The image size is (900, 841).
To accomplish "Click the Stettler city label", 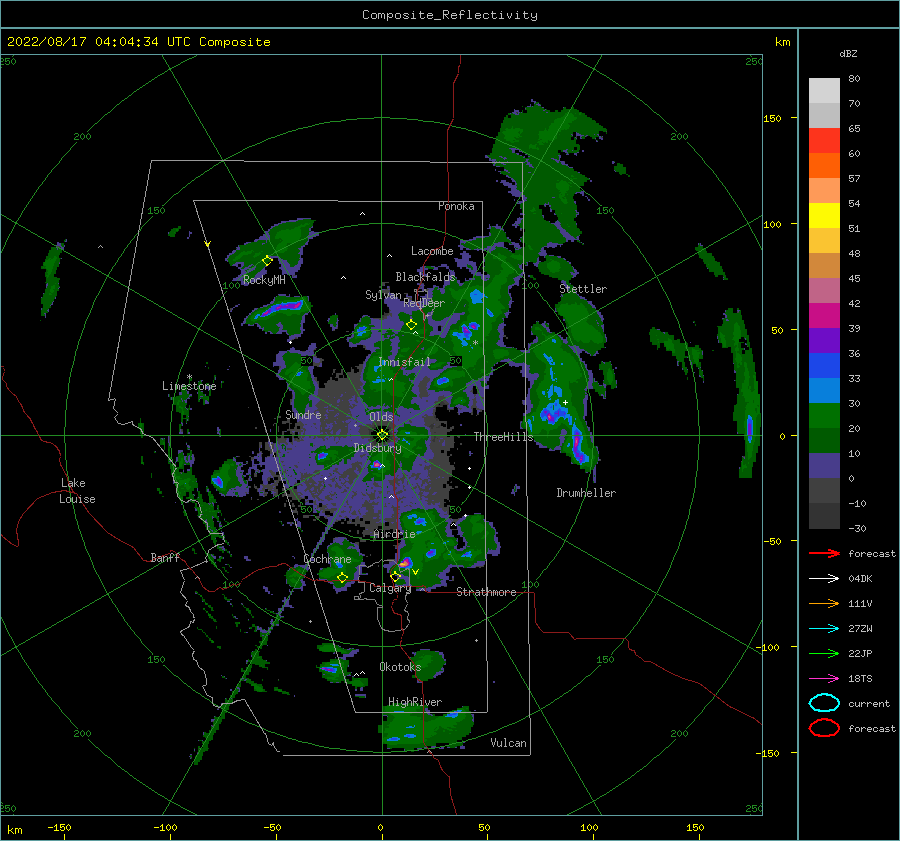I will [583, 289].
